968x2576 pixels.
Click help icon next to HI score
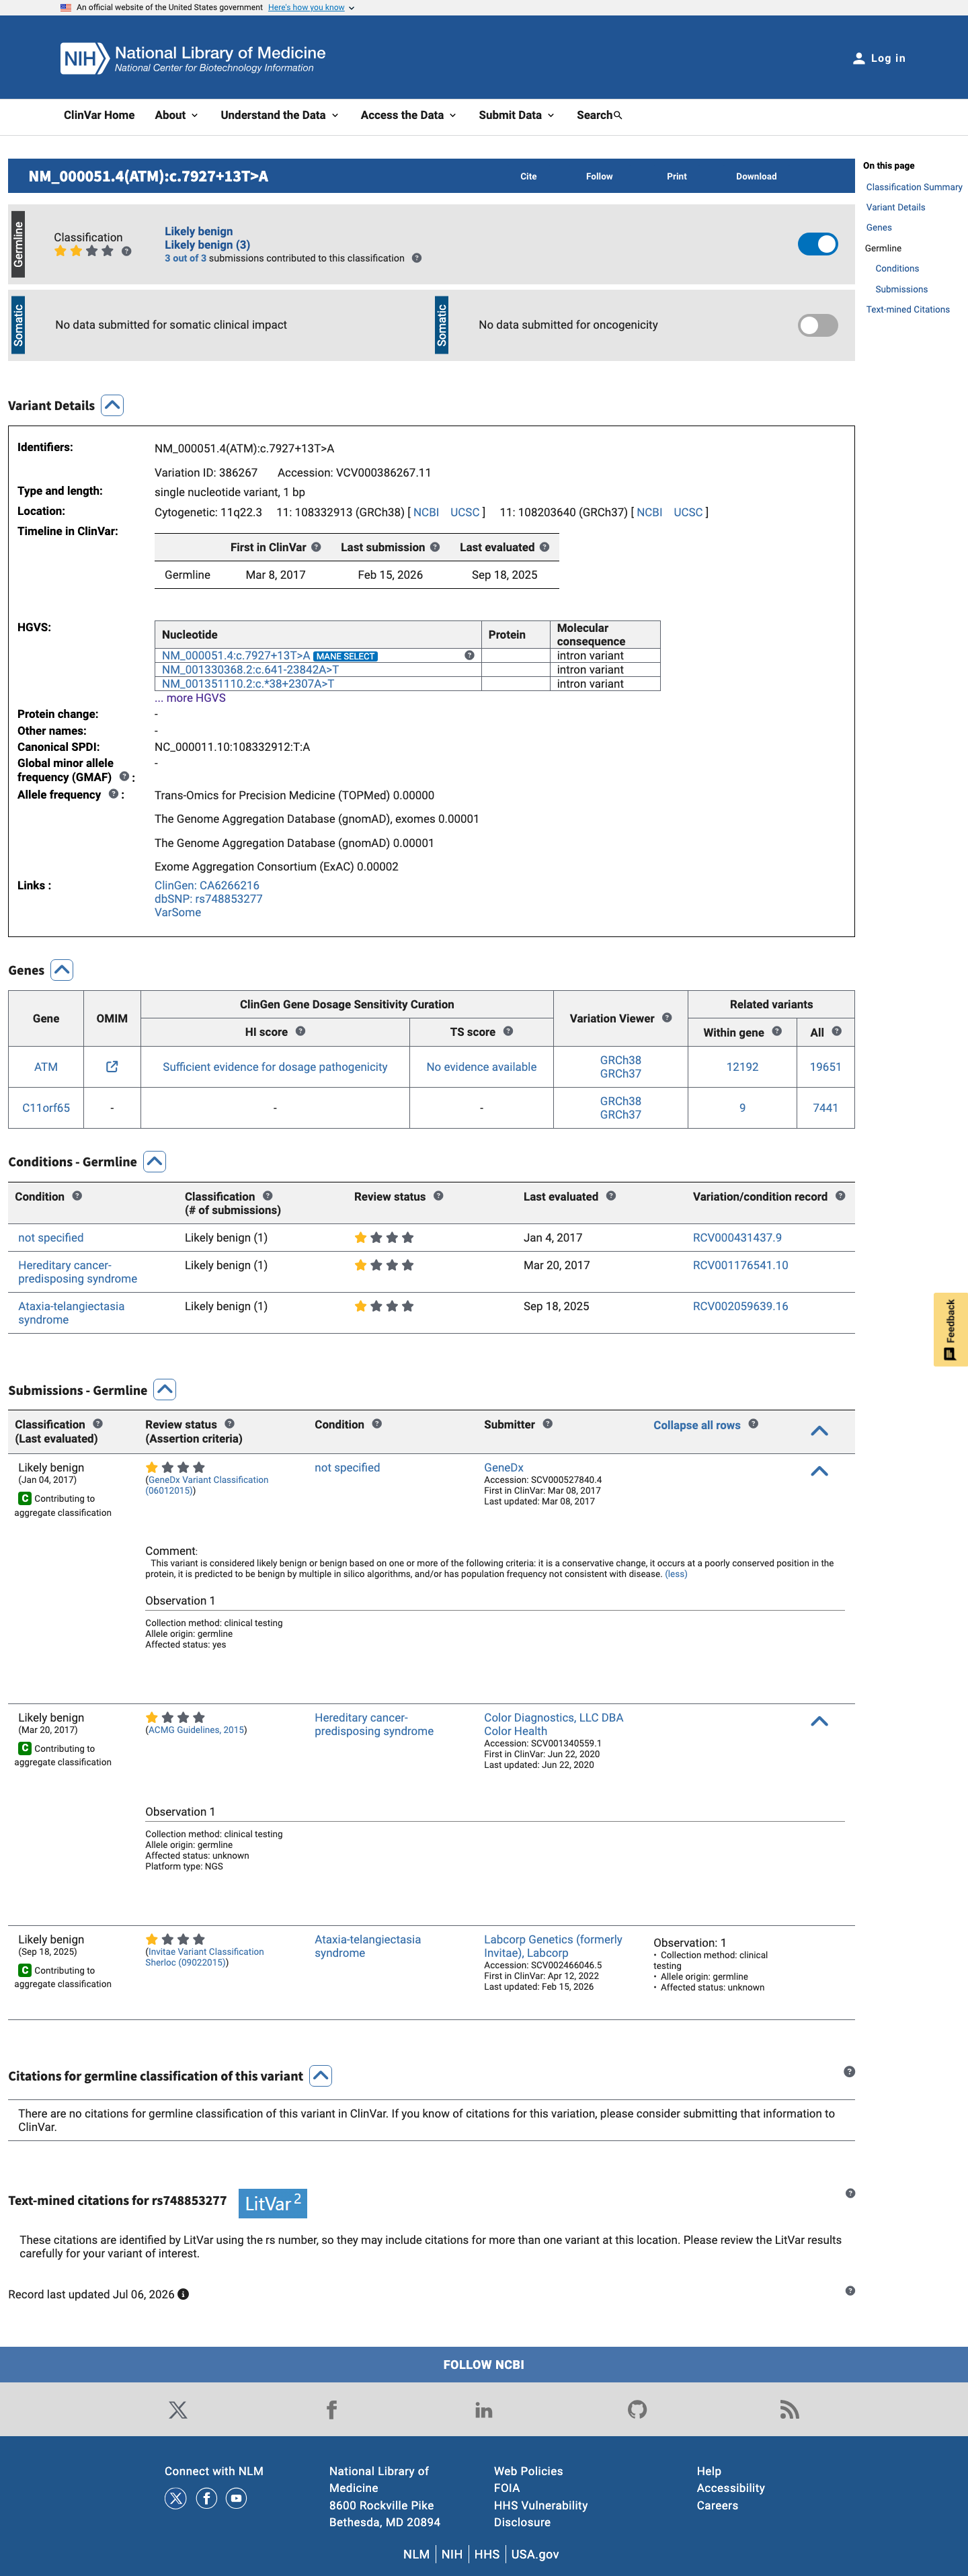300,1031
